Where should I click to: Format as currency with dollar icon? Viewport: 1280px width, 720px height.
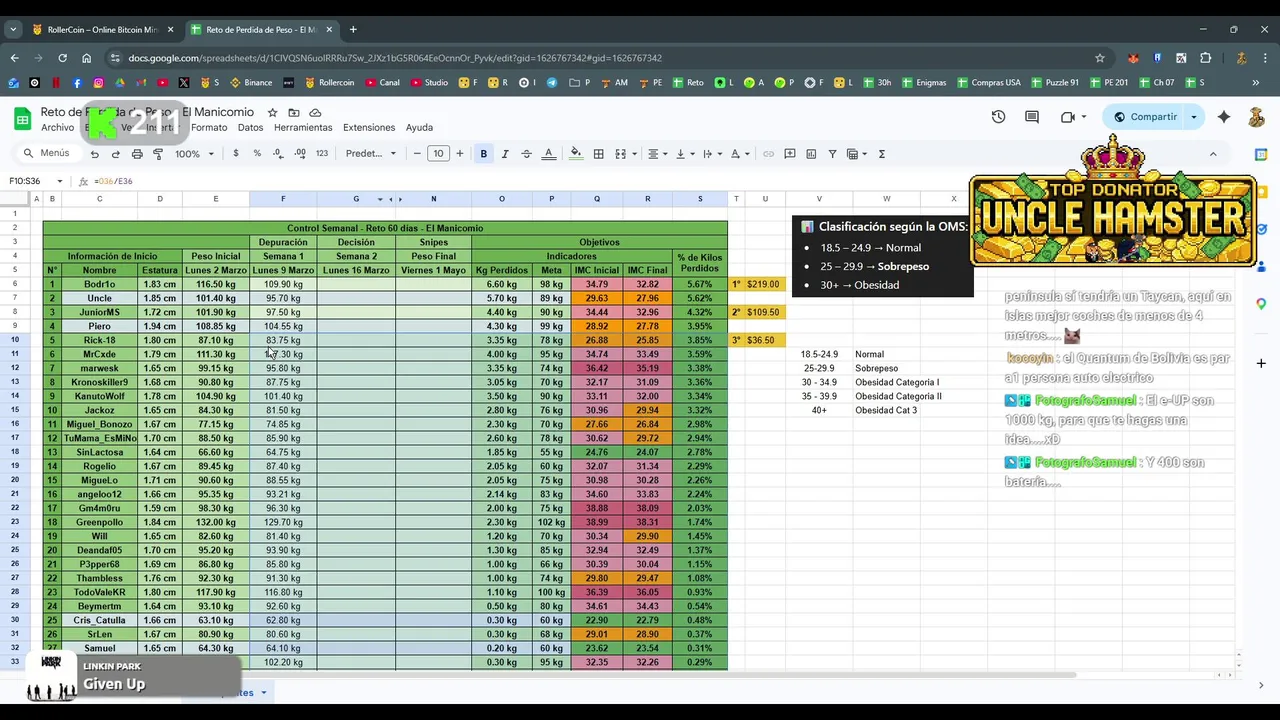236,154
